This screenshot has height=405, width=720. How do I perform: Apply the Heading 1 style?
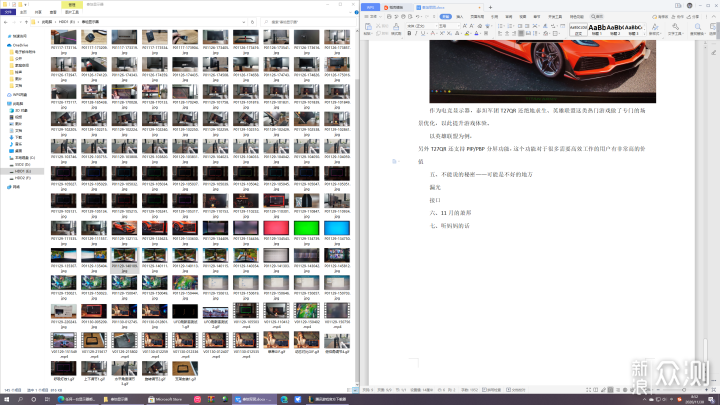[596, 29]
